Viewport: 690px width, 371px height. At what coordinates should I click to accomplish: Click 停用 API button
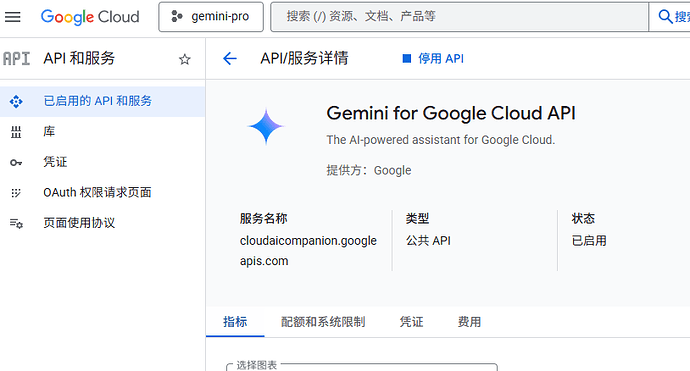click(x=433, y=59)
